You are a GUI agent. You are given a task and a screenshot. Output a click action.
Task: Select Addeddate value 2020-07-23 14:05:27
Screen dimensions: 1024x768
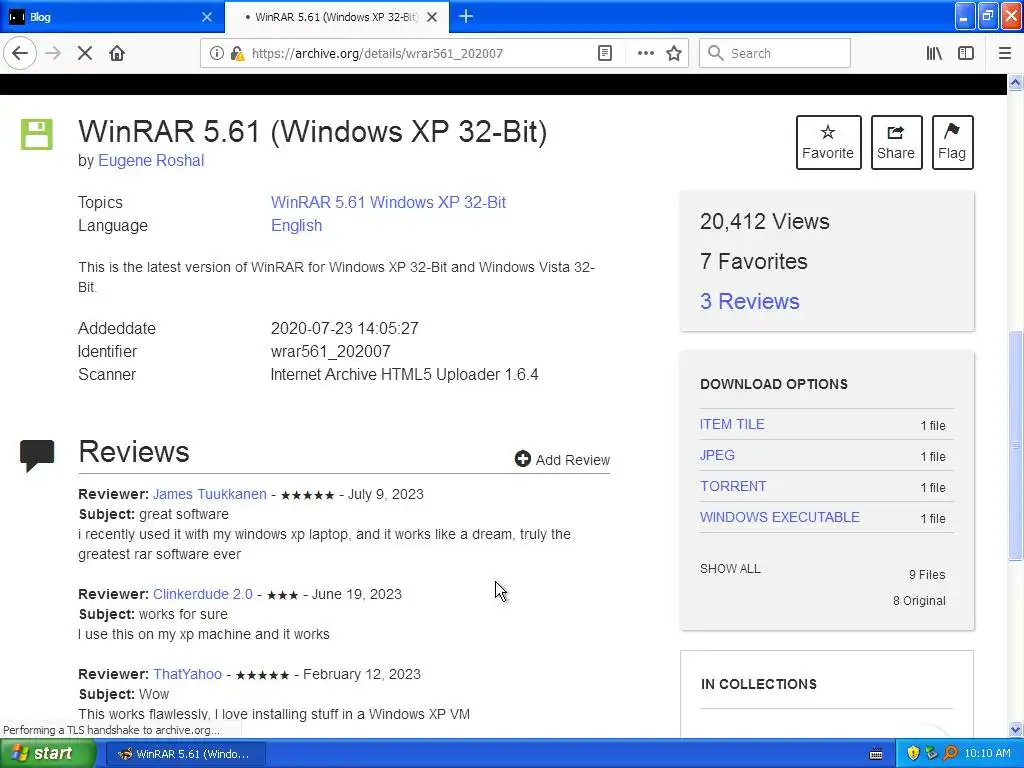(345, 328)
